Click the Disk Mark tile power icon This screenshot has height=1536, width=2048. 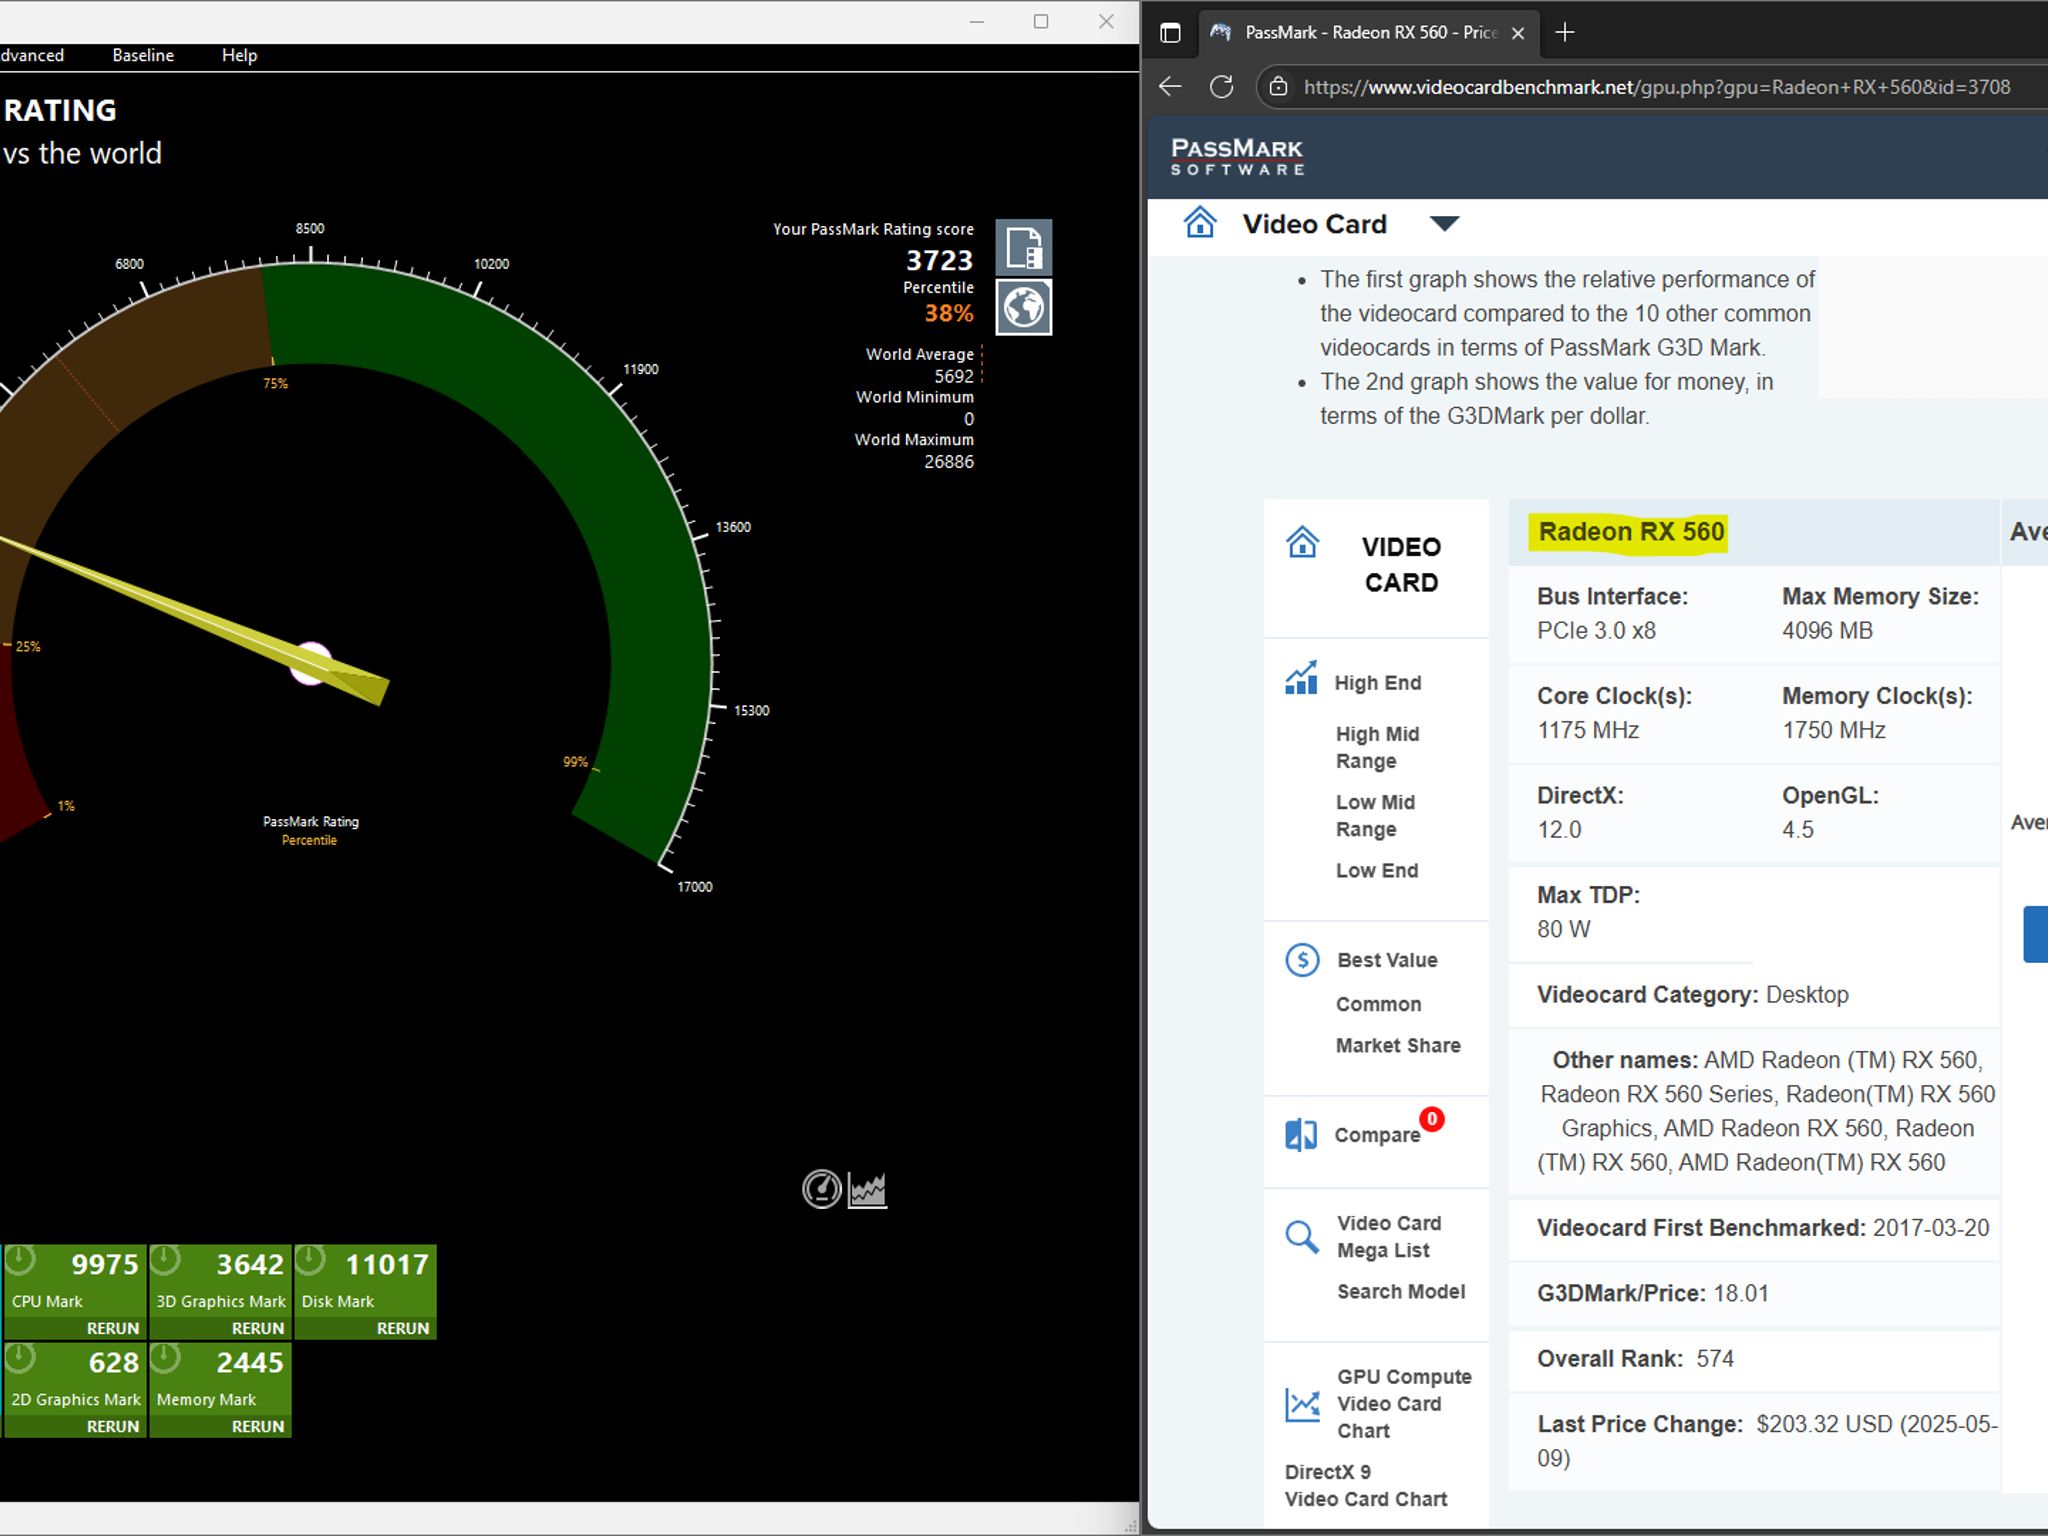pos(310,1260)
